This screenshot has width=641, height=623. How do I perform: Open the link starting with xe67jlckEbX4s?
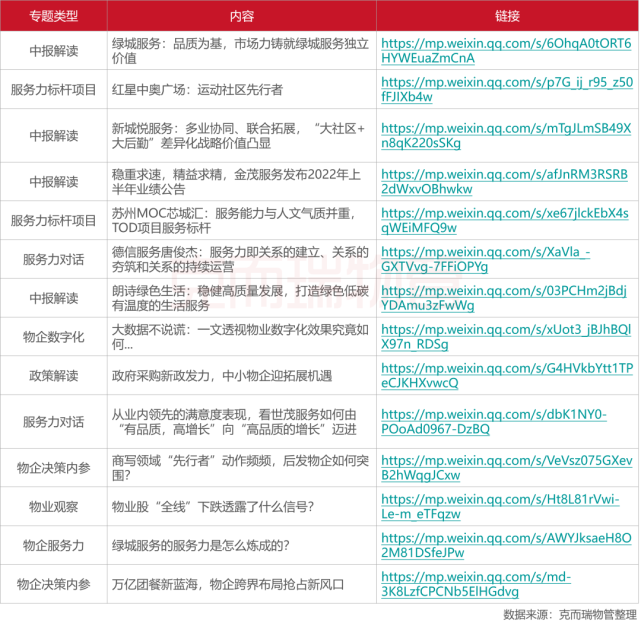tap(505, 220)
